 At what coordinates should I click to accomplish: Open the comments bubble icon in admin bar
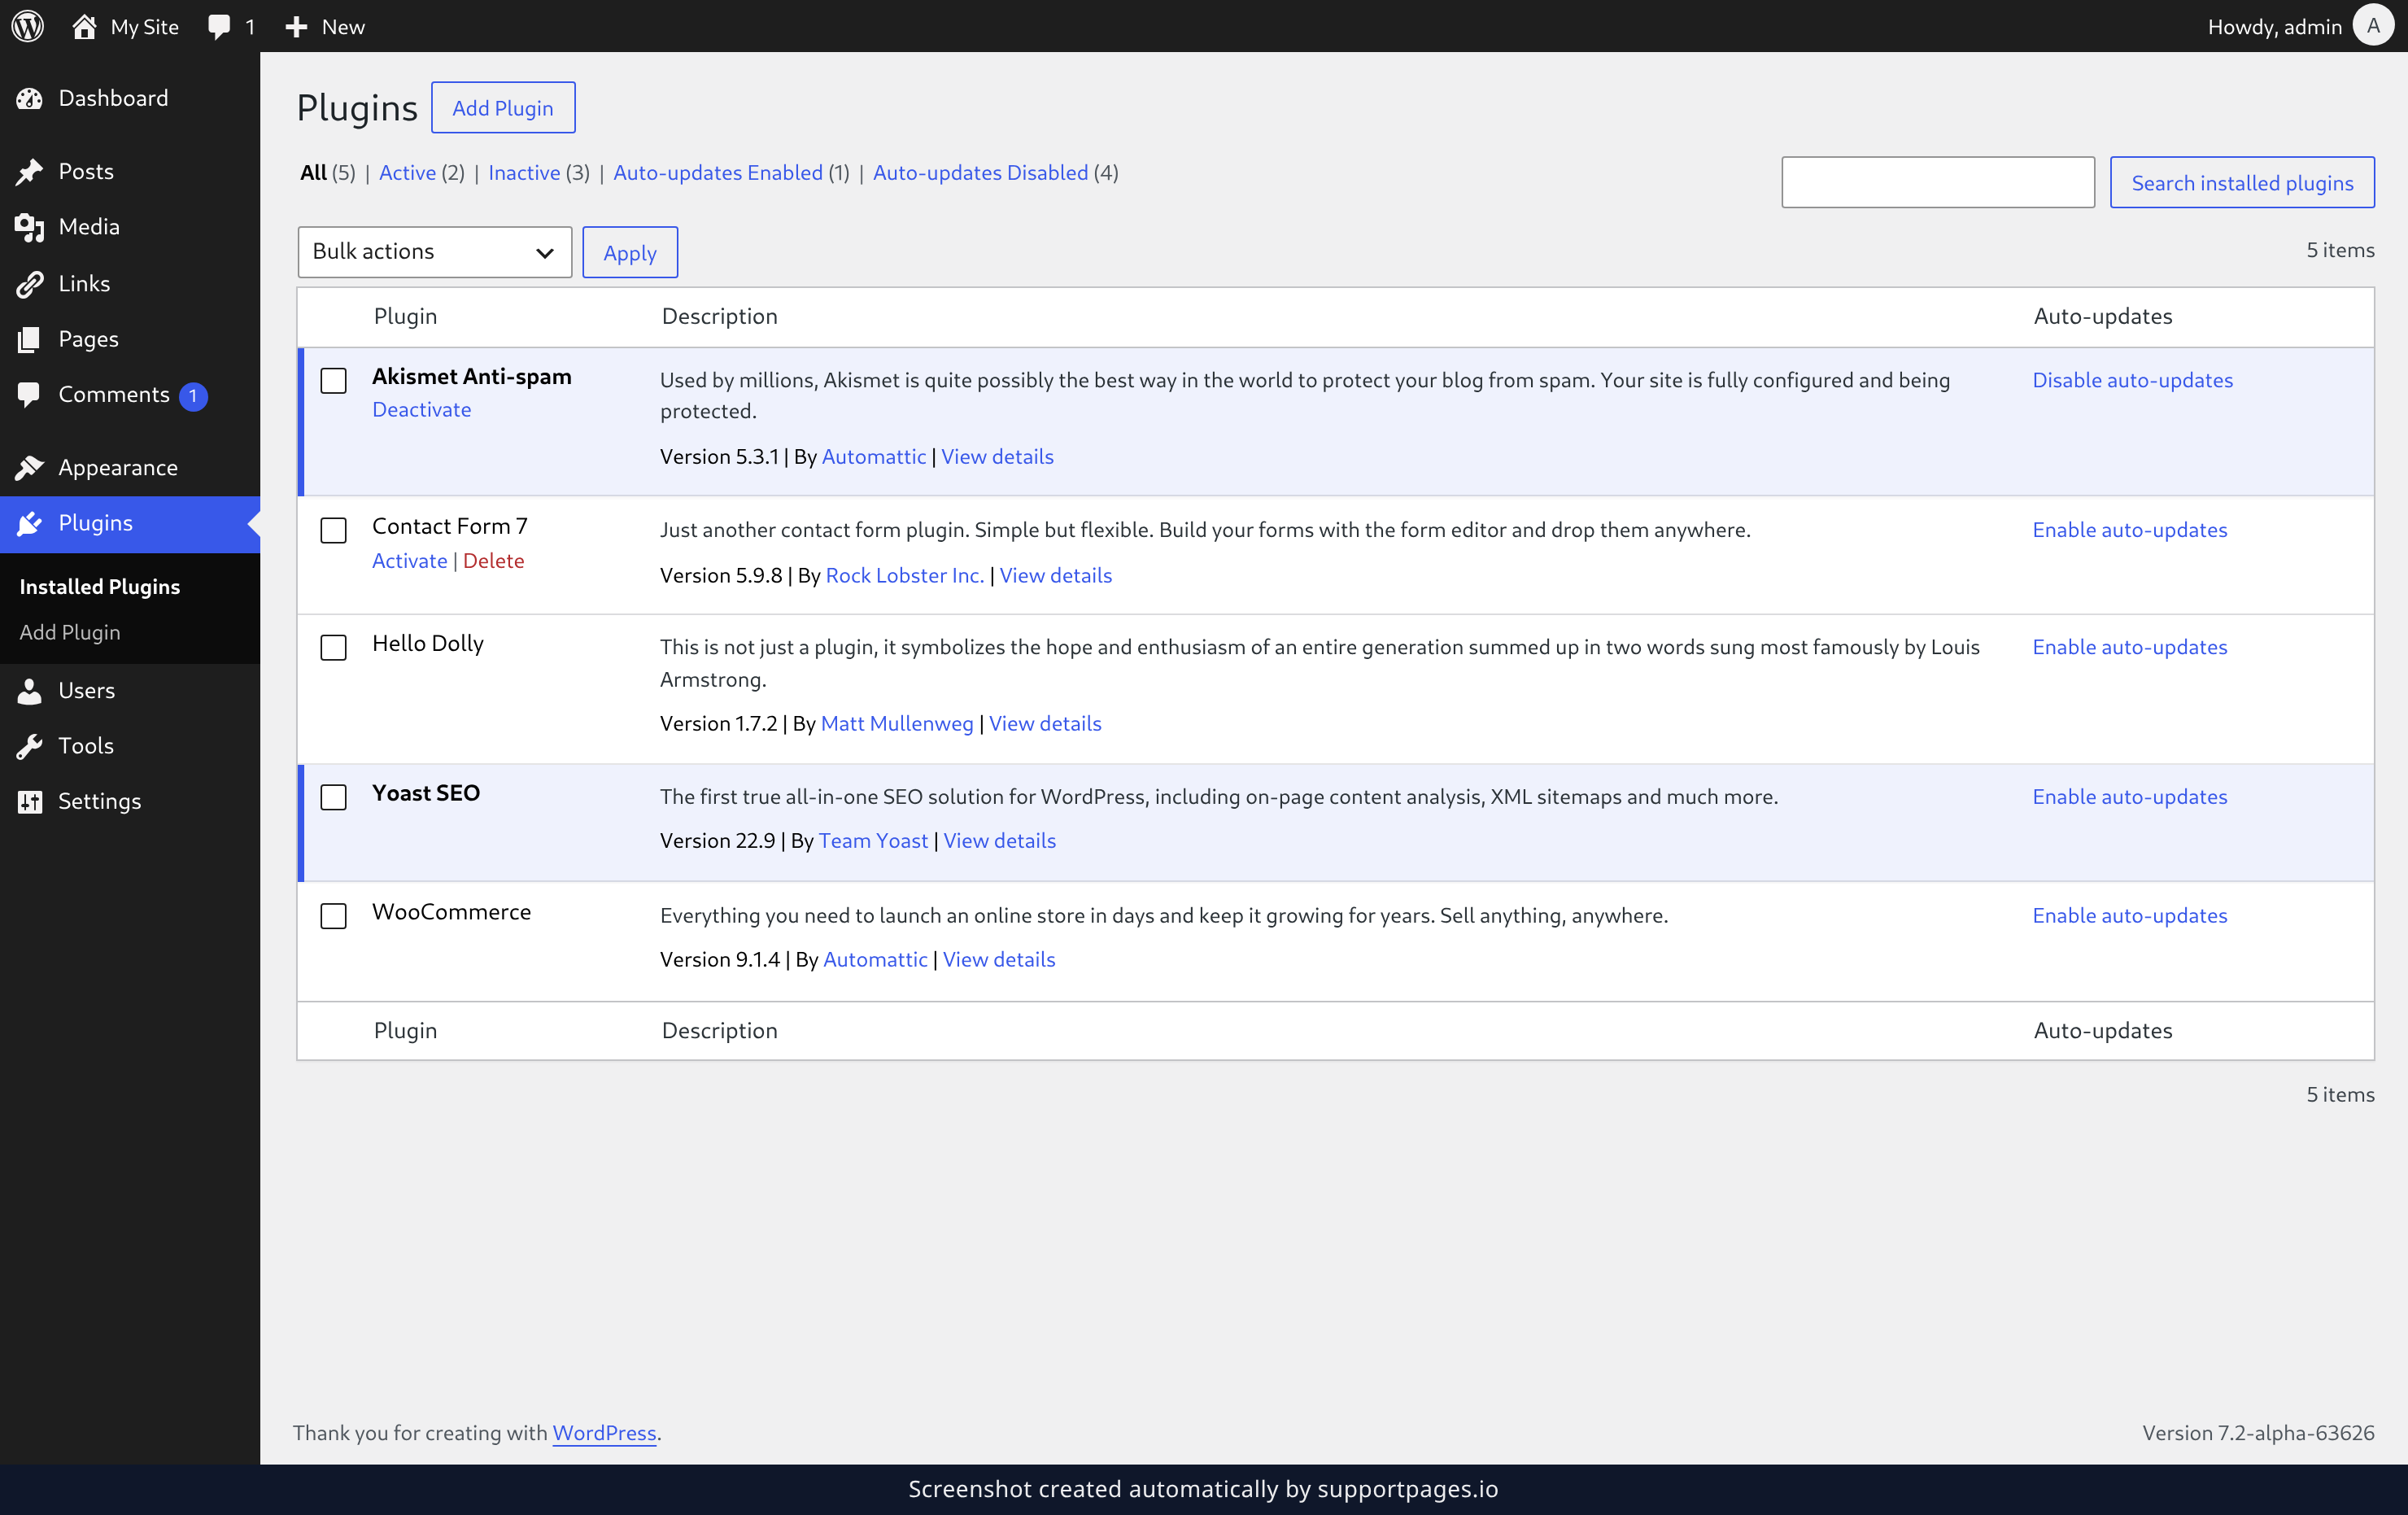pos(219,27)
